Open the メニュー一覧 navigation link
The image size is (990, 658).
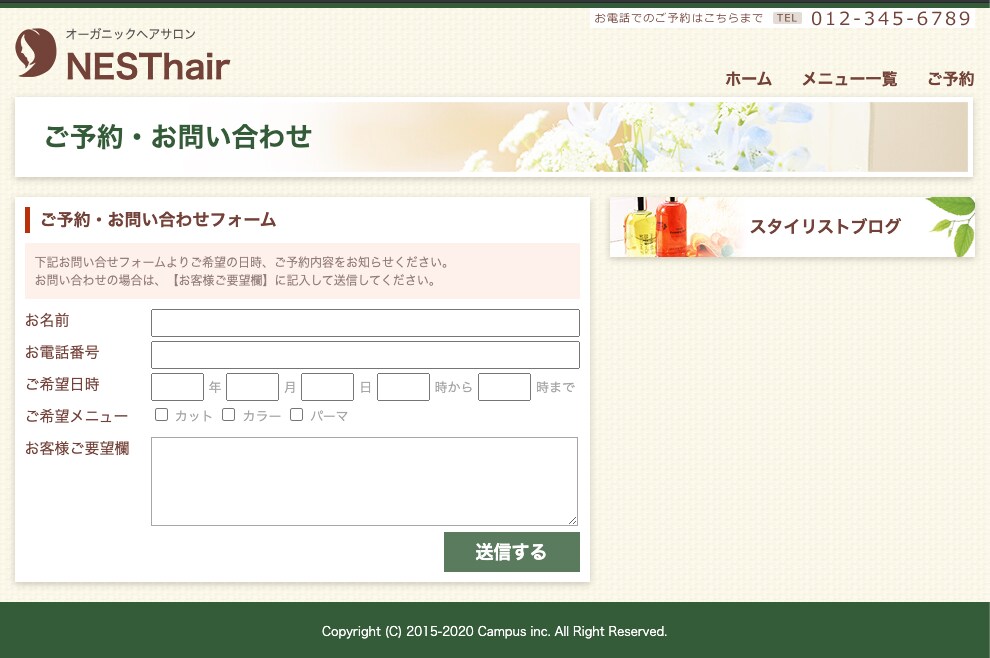pos(849,79)
